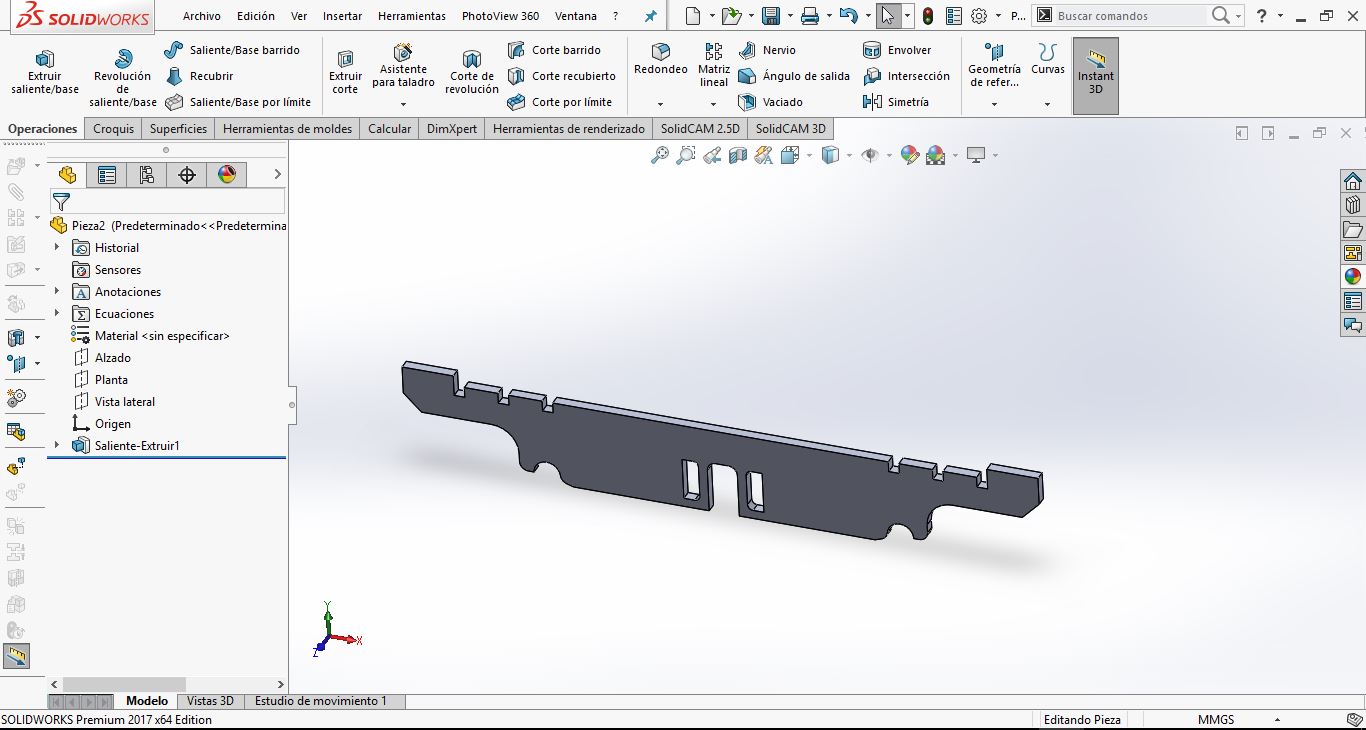1366x730 pixels.
Task: Select Material <sin especificar> tree item
Action: pyautogui.click(x=162, y=335)
